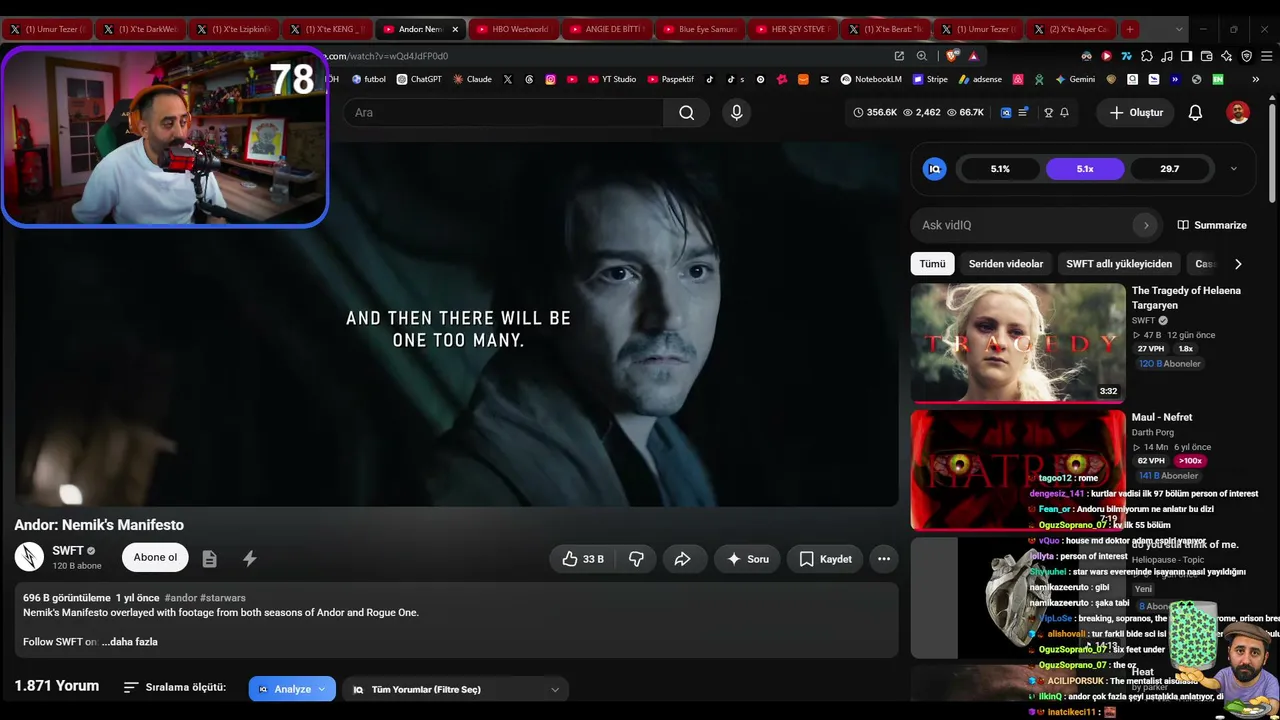Select SWFT adlı yükleyiciden chip

1119,264
